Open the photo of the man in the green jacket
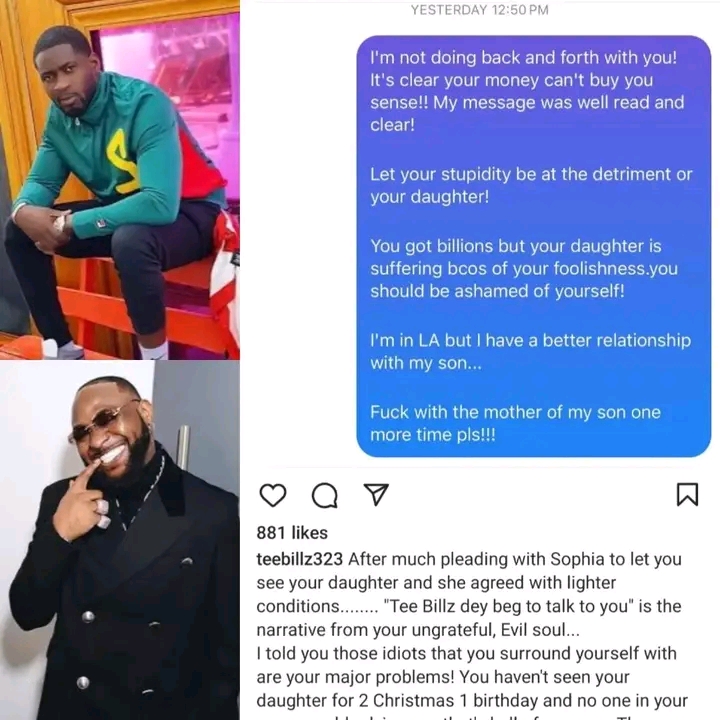 point(120,180)
